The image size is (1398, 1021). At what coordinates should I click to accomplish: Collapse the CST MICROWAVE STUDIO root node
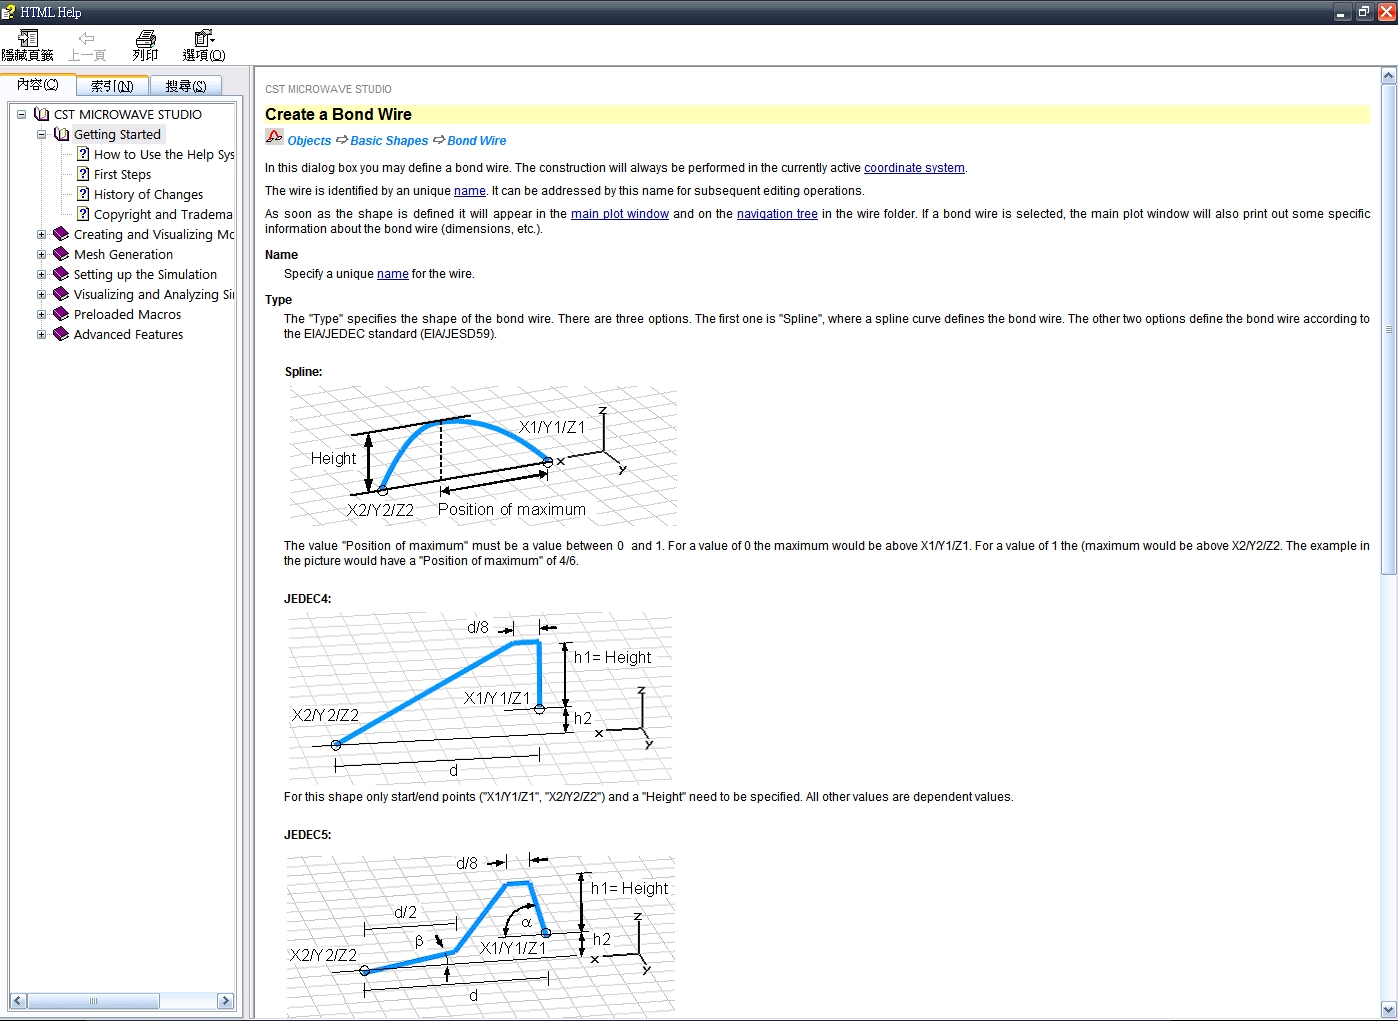click(21, 115)
